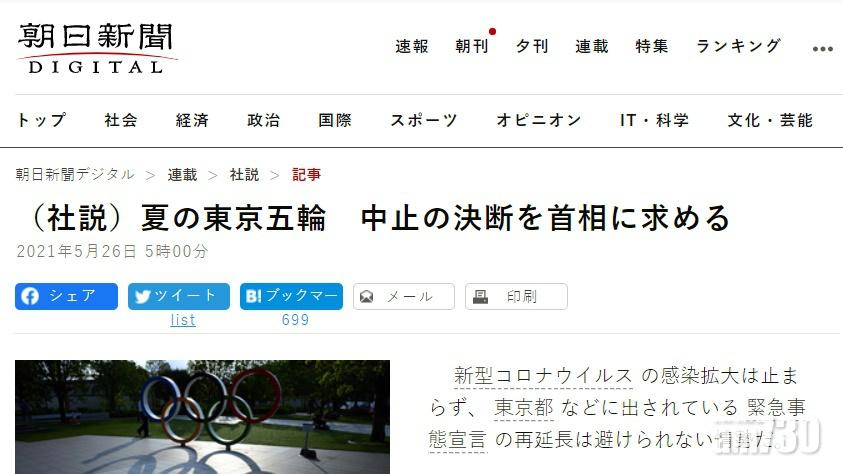Bookmark with Hatena B! ブックマーク button

[x=291, y=296]
